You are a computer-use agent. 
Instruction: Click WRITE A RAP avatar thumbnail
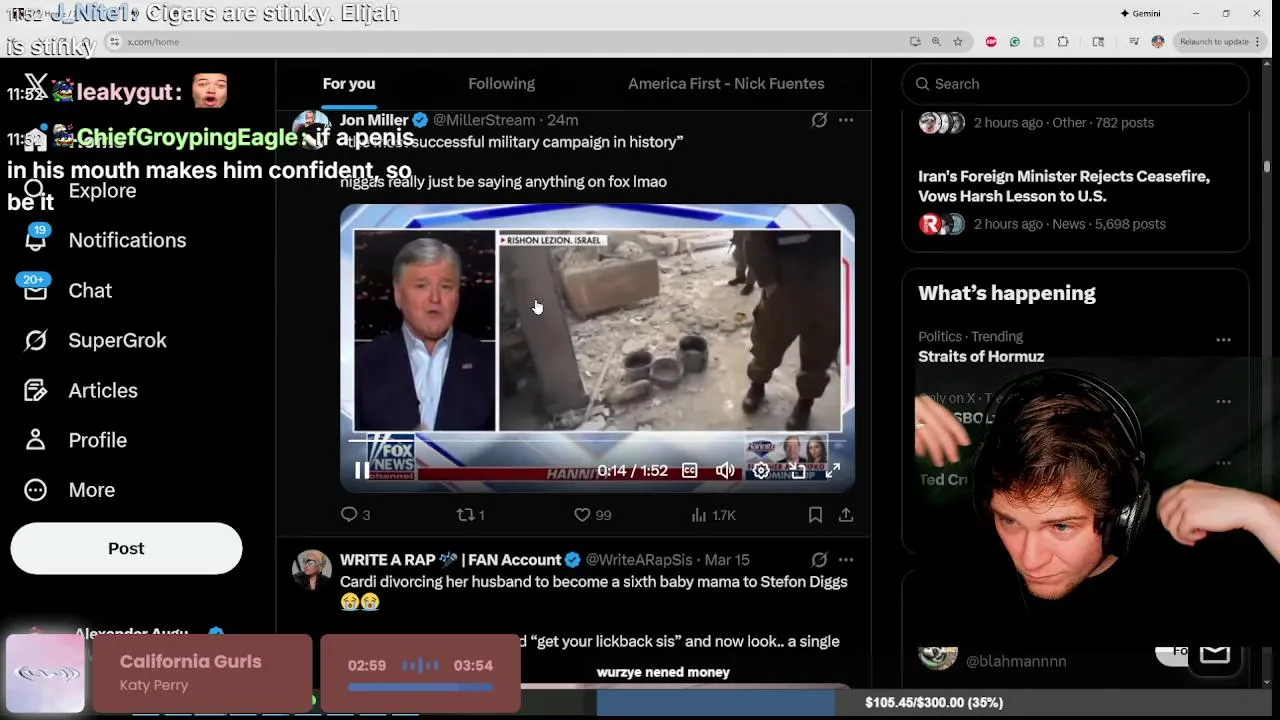(311, 570)
